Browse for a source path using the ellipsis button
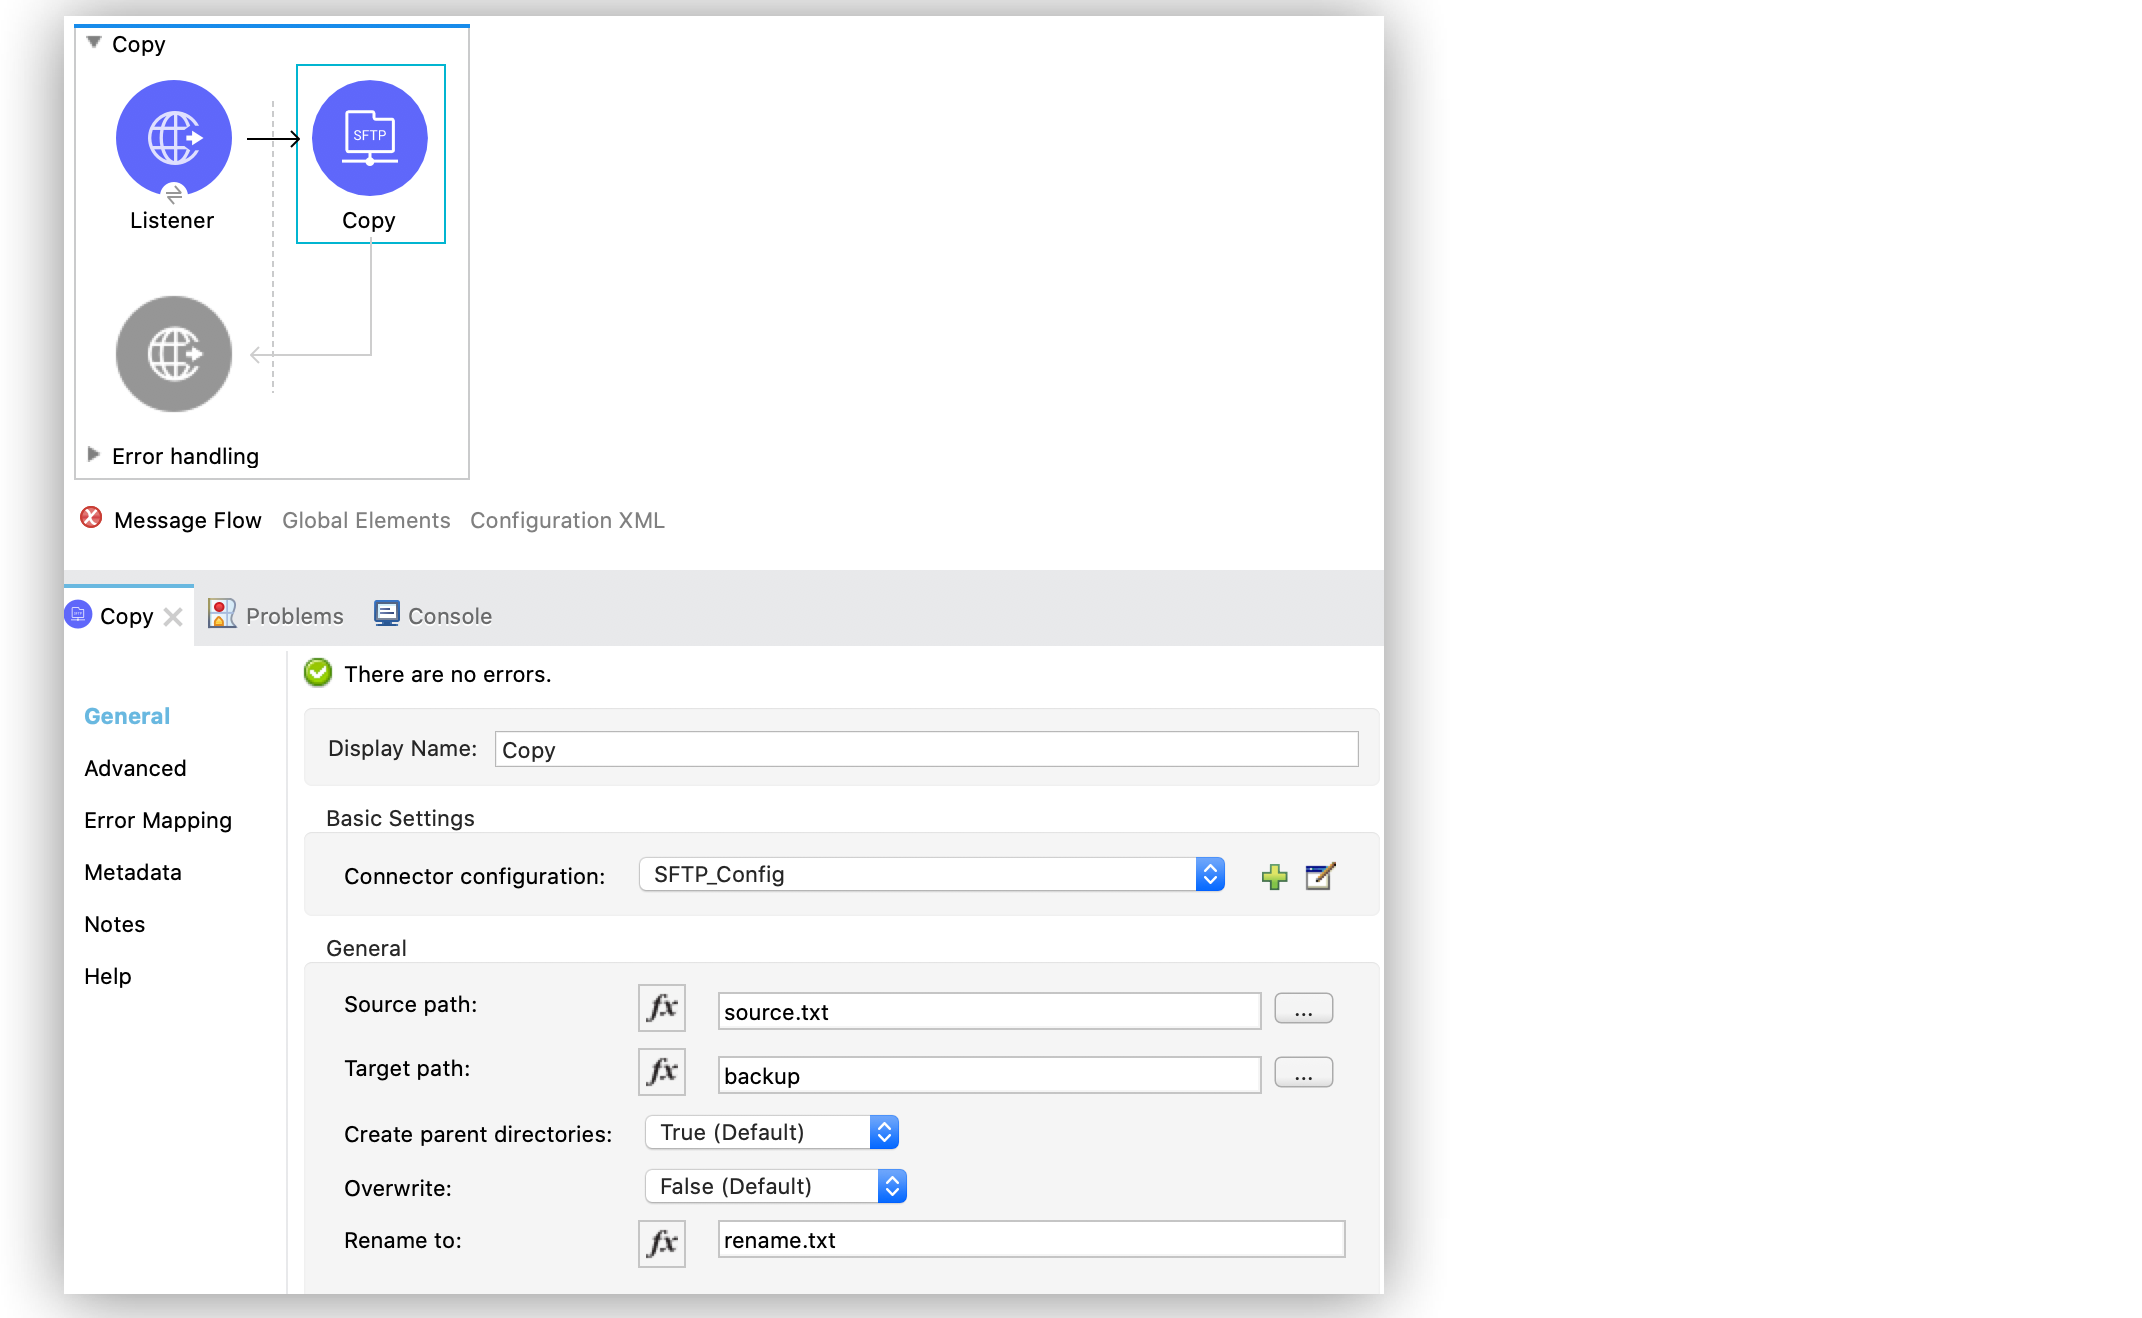 [1303, 1008]
